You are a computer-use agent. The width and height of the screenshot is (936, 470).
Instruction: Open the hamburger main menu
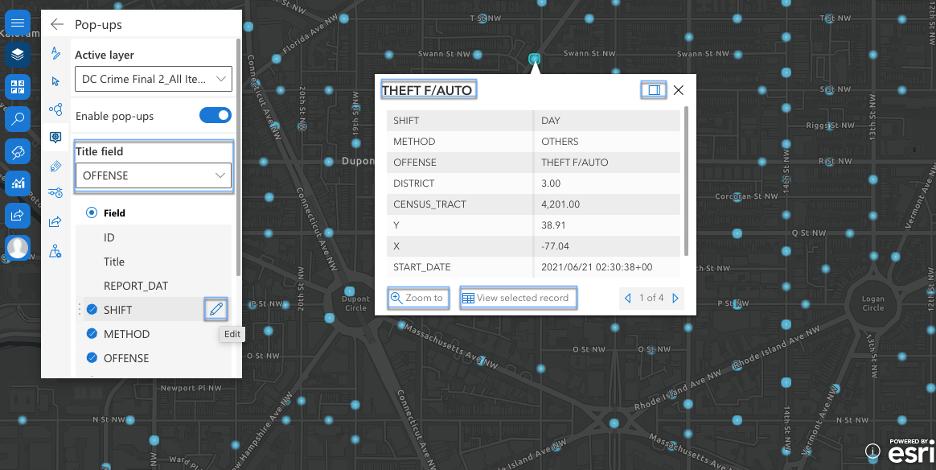(17, 23)
